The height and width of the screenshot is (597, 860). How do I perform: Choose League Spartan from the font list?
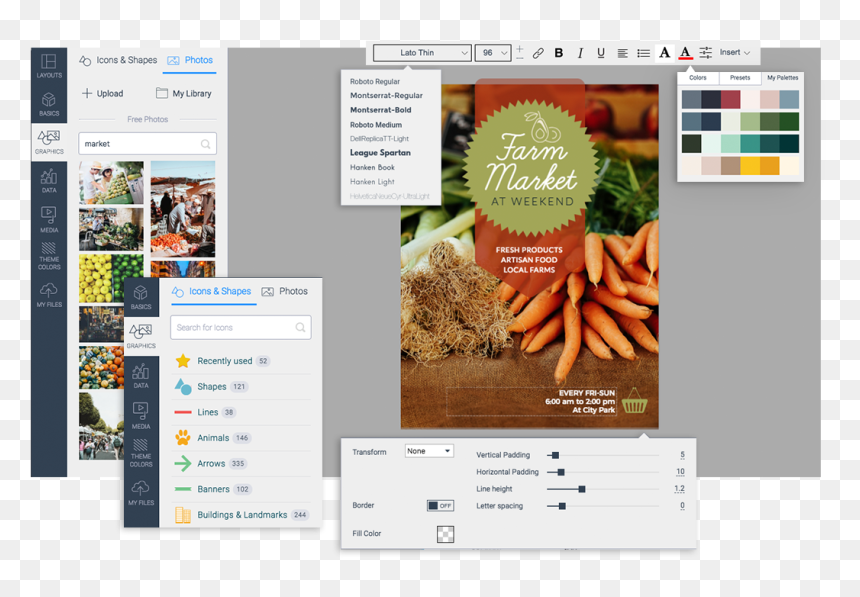click(380, 153)
